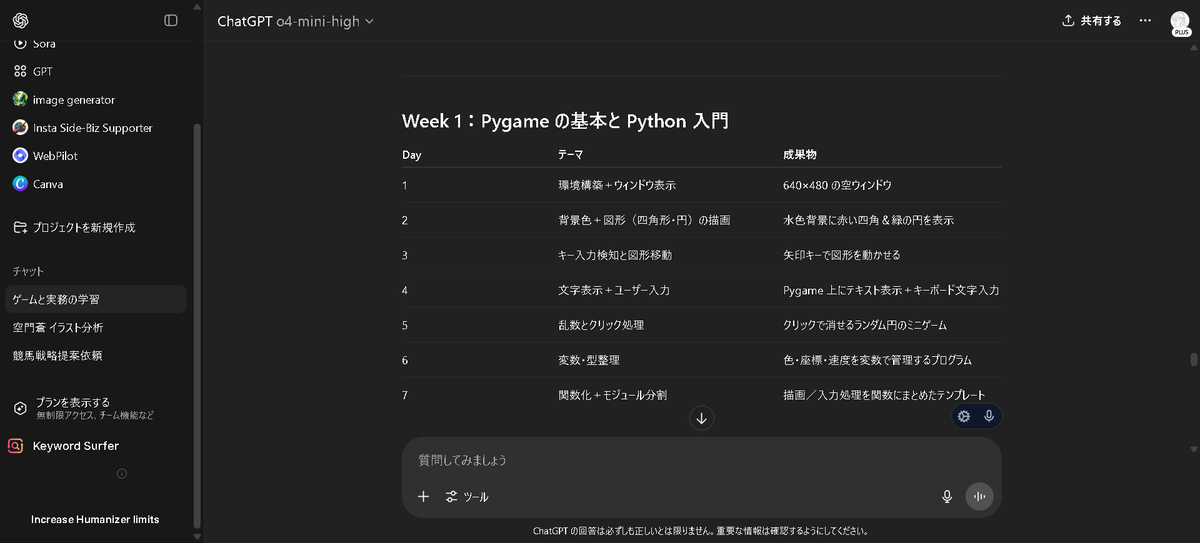Open the Sora icon in the sidebar

coord(20,43)
